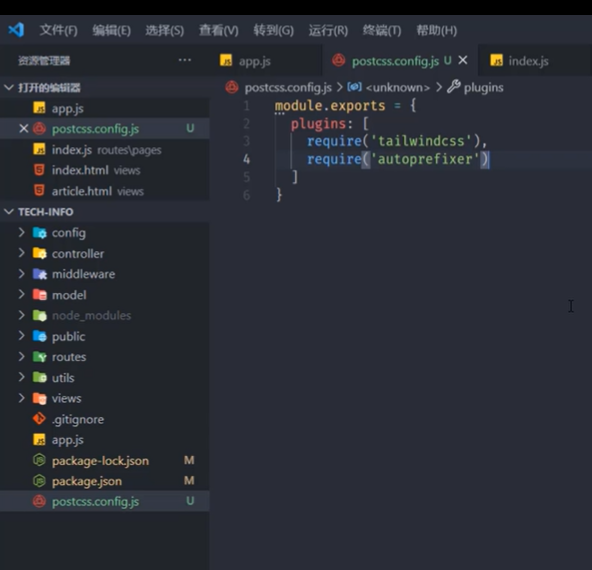Switch to the app.js editor tab

265,61
